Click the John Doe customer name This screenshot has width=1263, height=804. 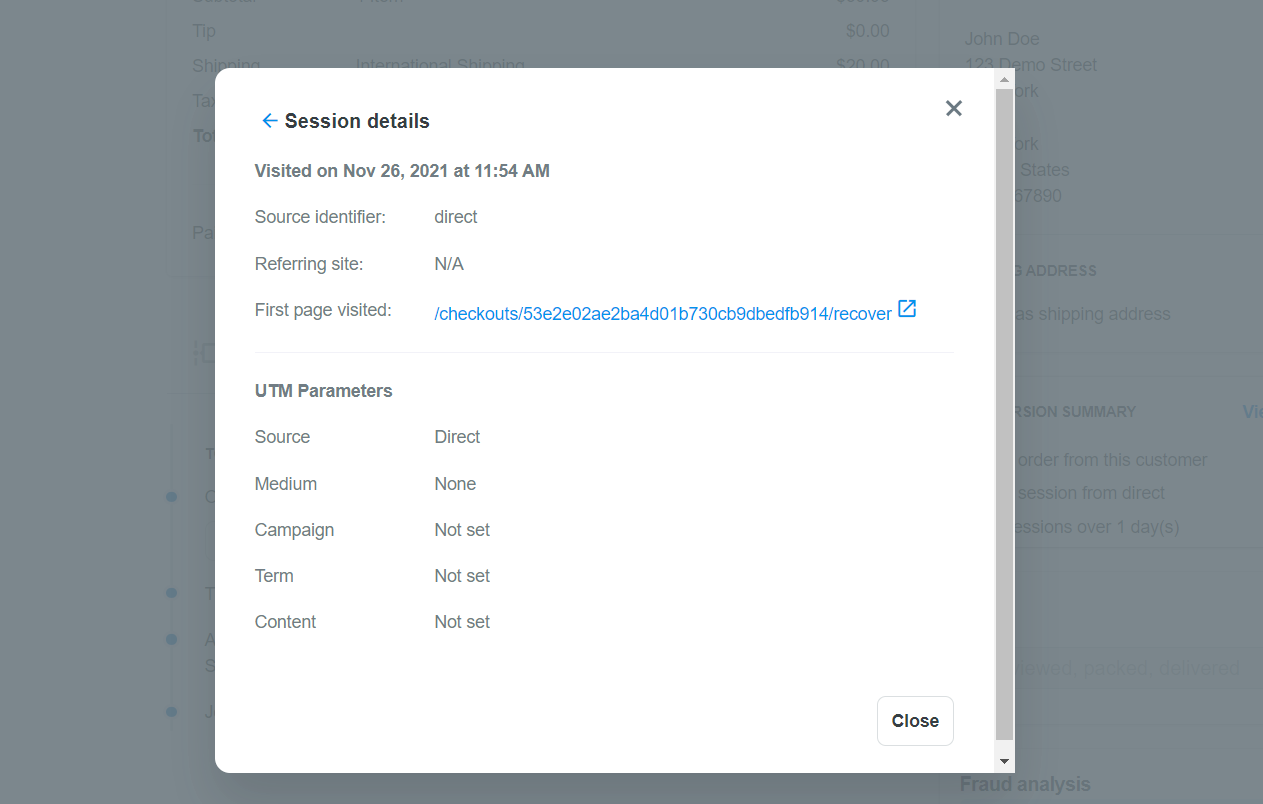point(1002,39)
